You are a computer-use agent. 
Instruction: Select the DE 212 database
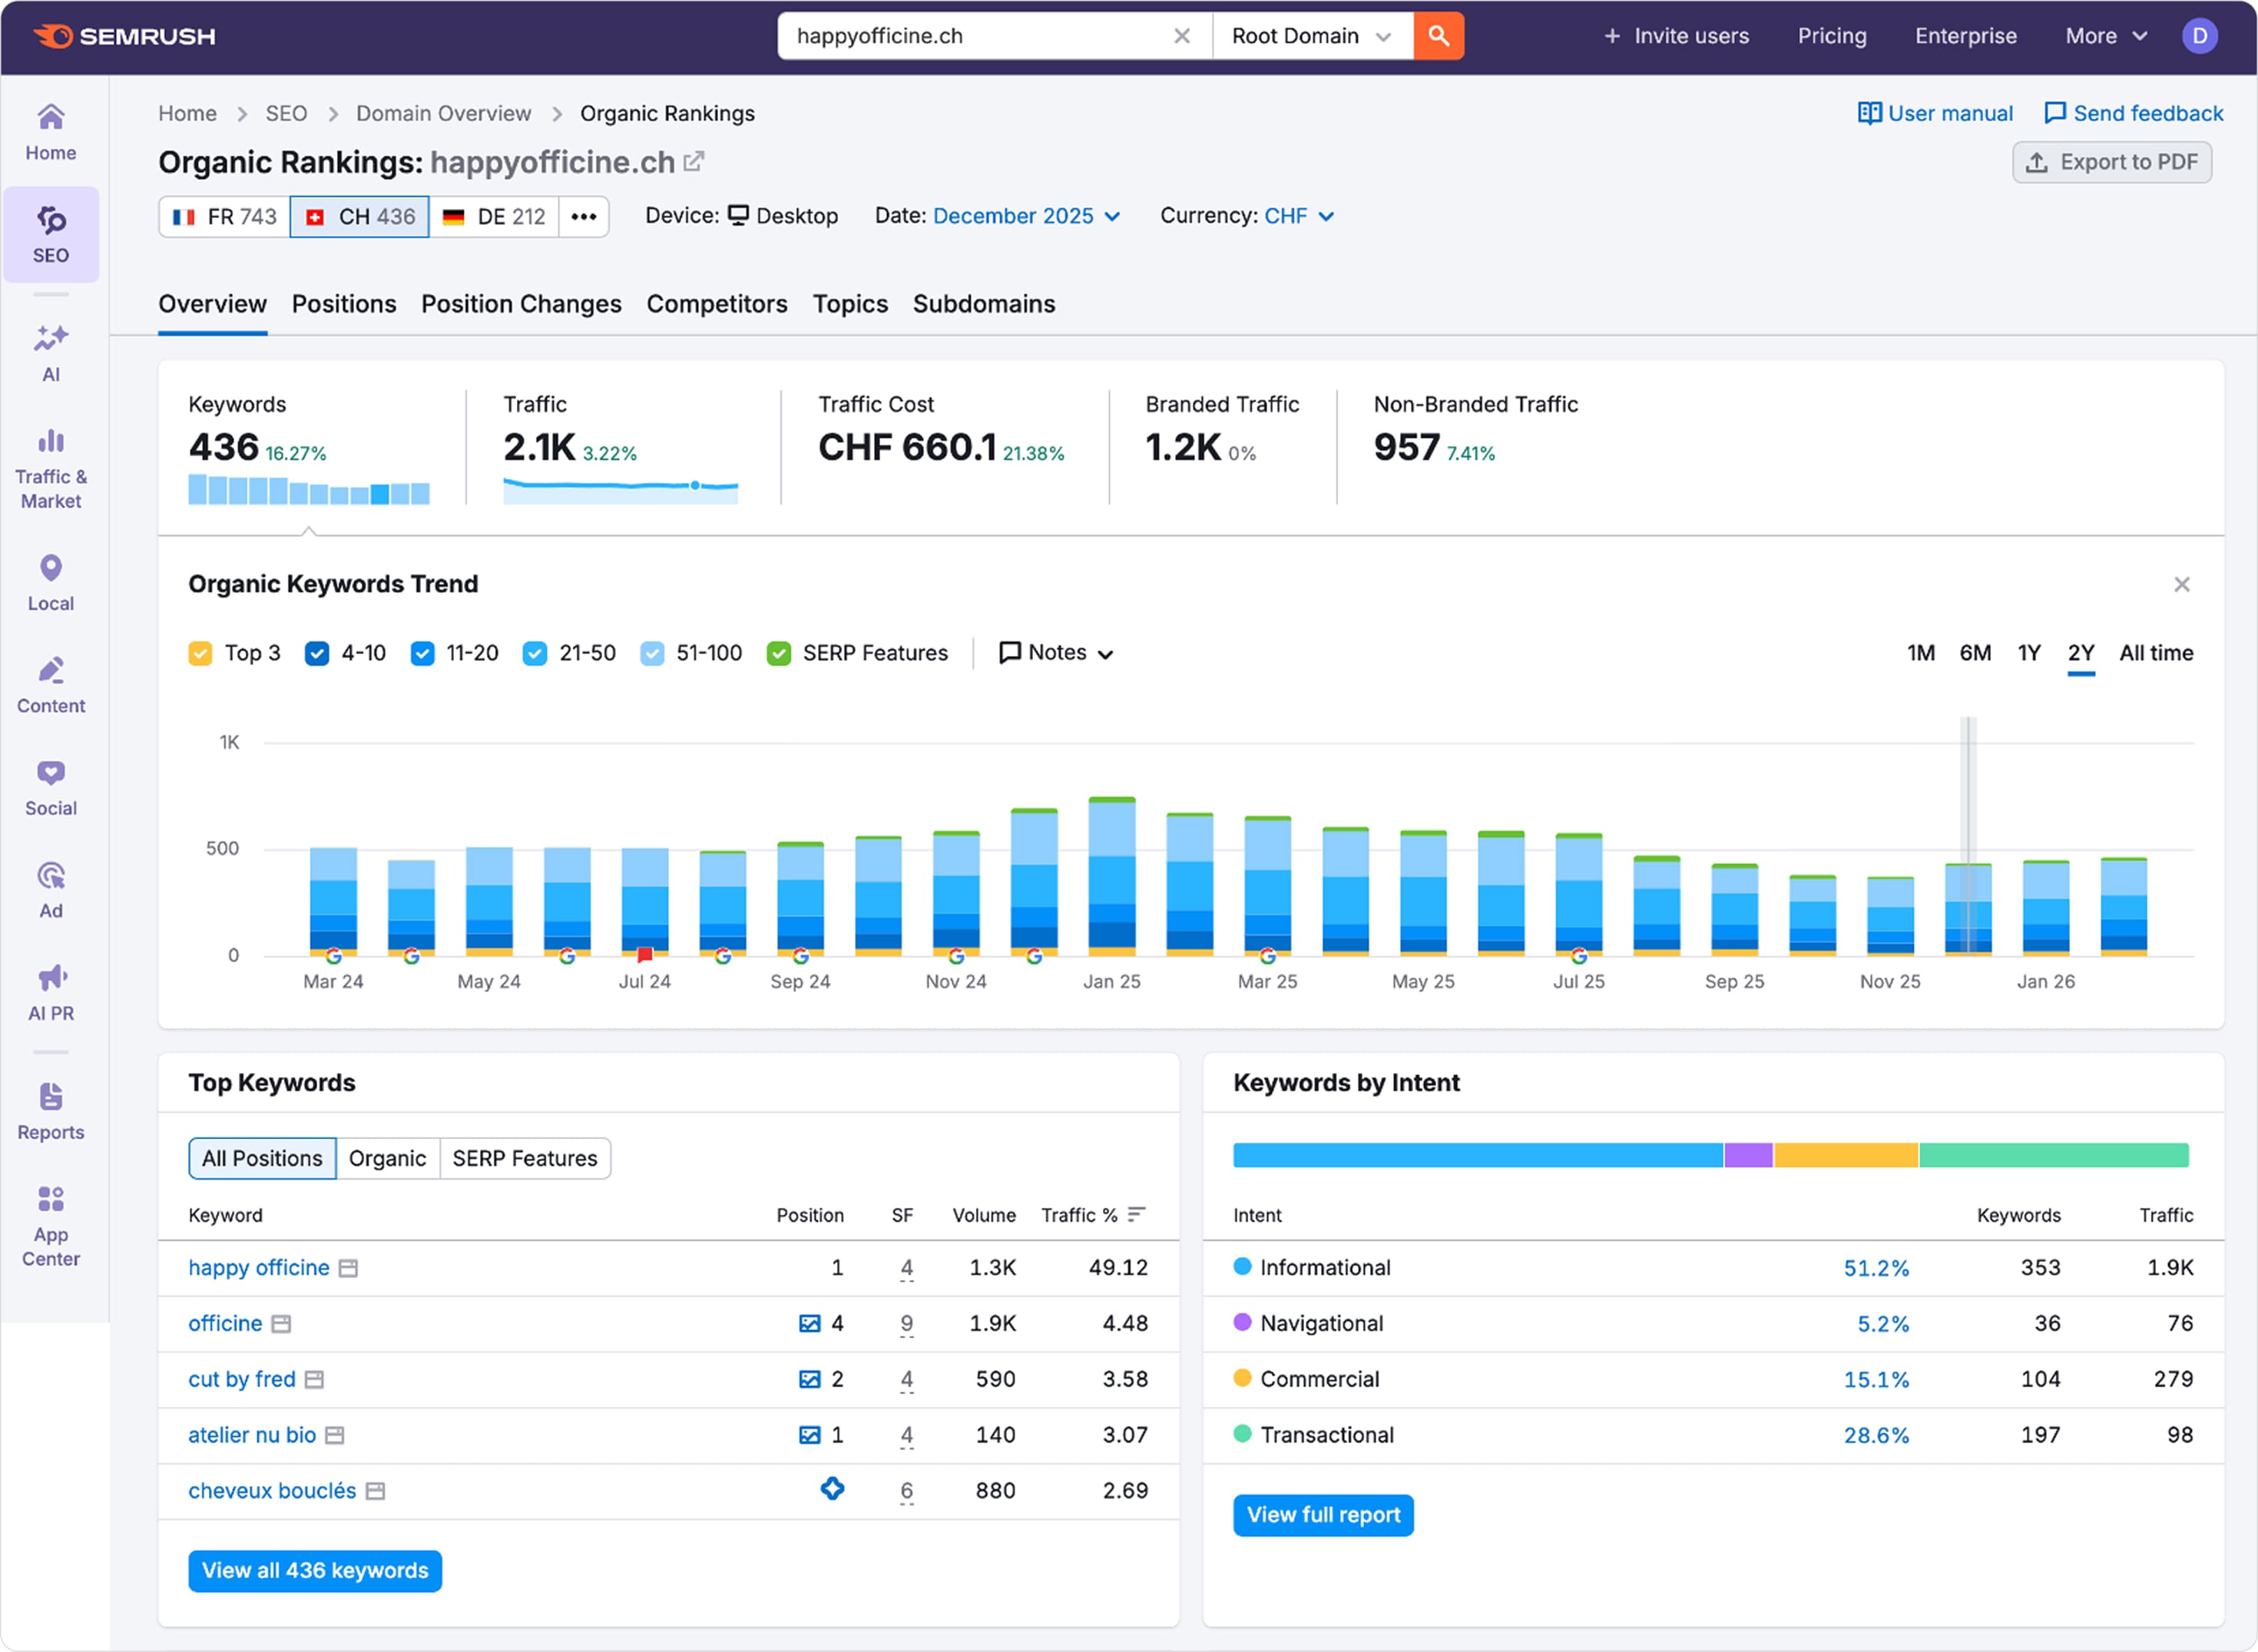tap(493, 216)
